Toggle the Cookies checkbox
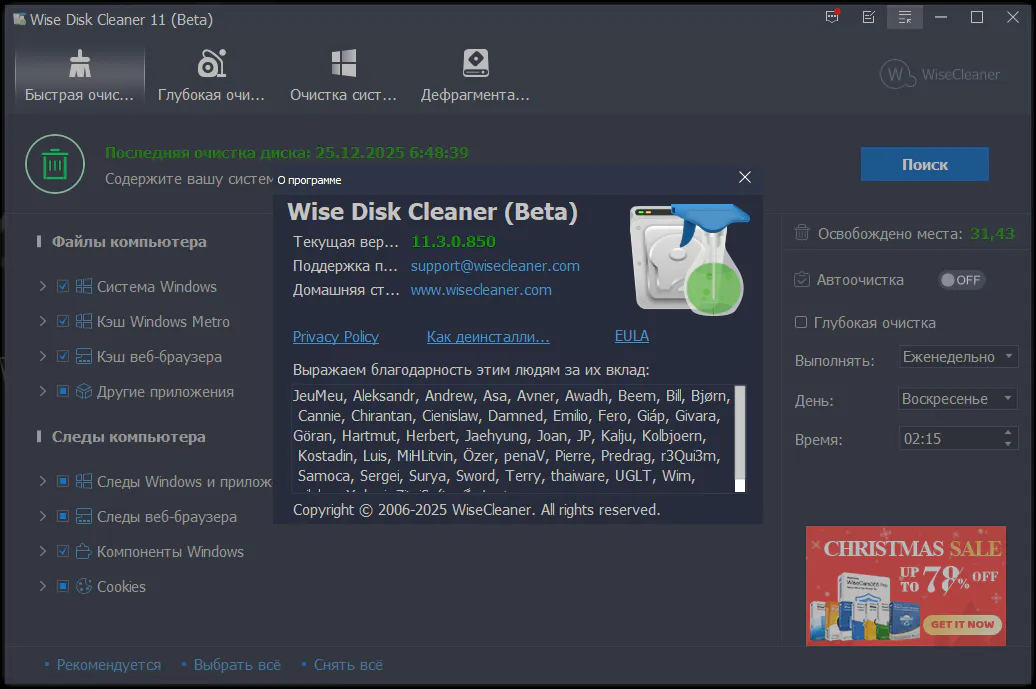The height and width of the screenshot is (689, 1036). (63, 586)
